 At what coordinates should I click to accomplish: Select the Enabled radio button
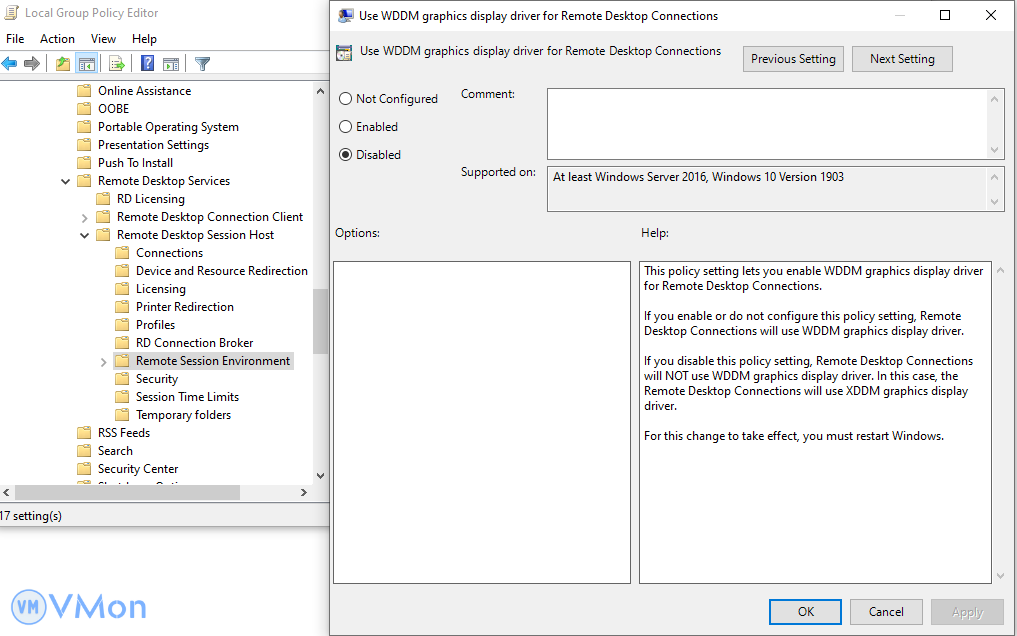pyautogui.click(x=346, y=127)
